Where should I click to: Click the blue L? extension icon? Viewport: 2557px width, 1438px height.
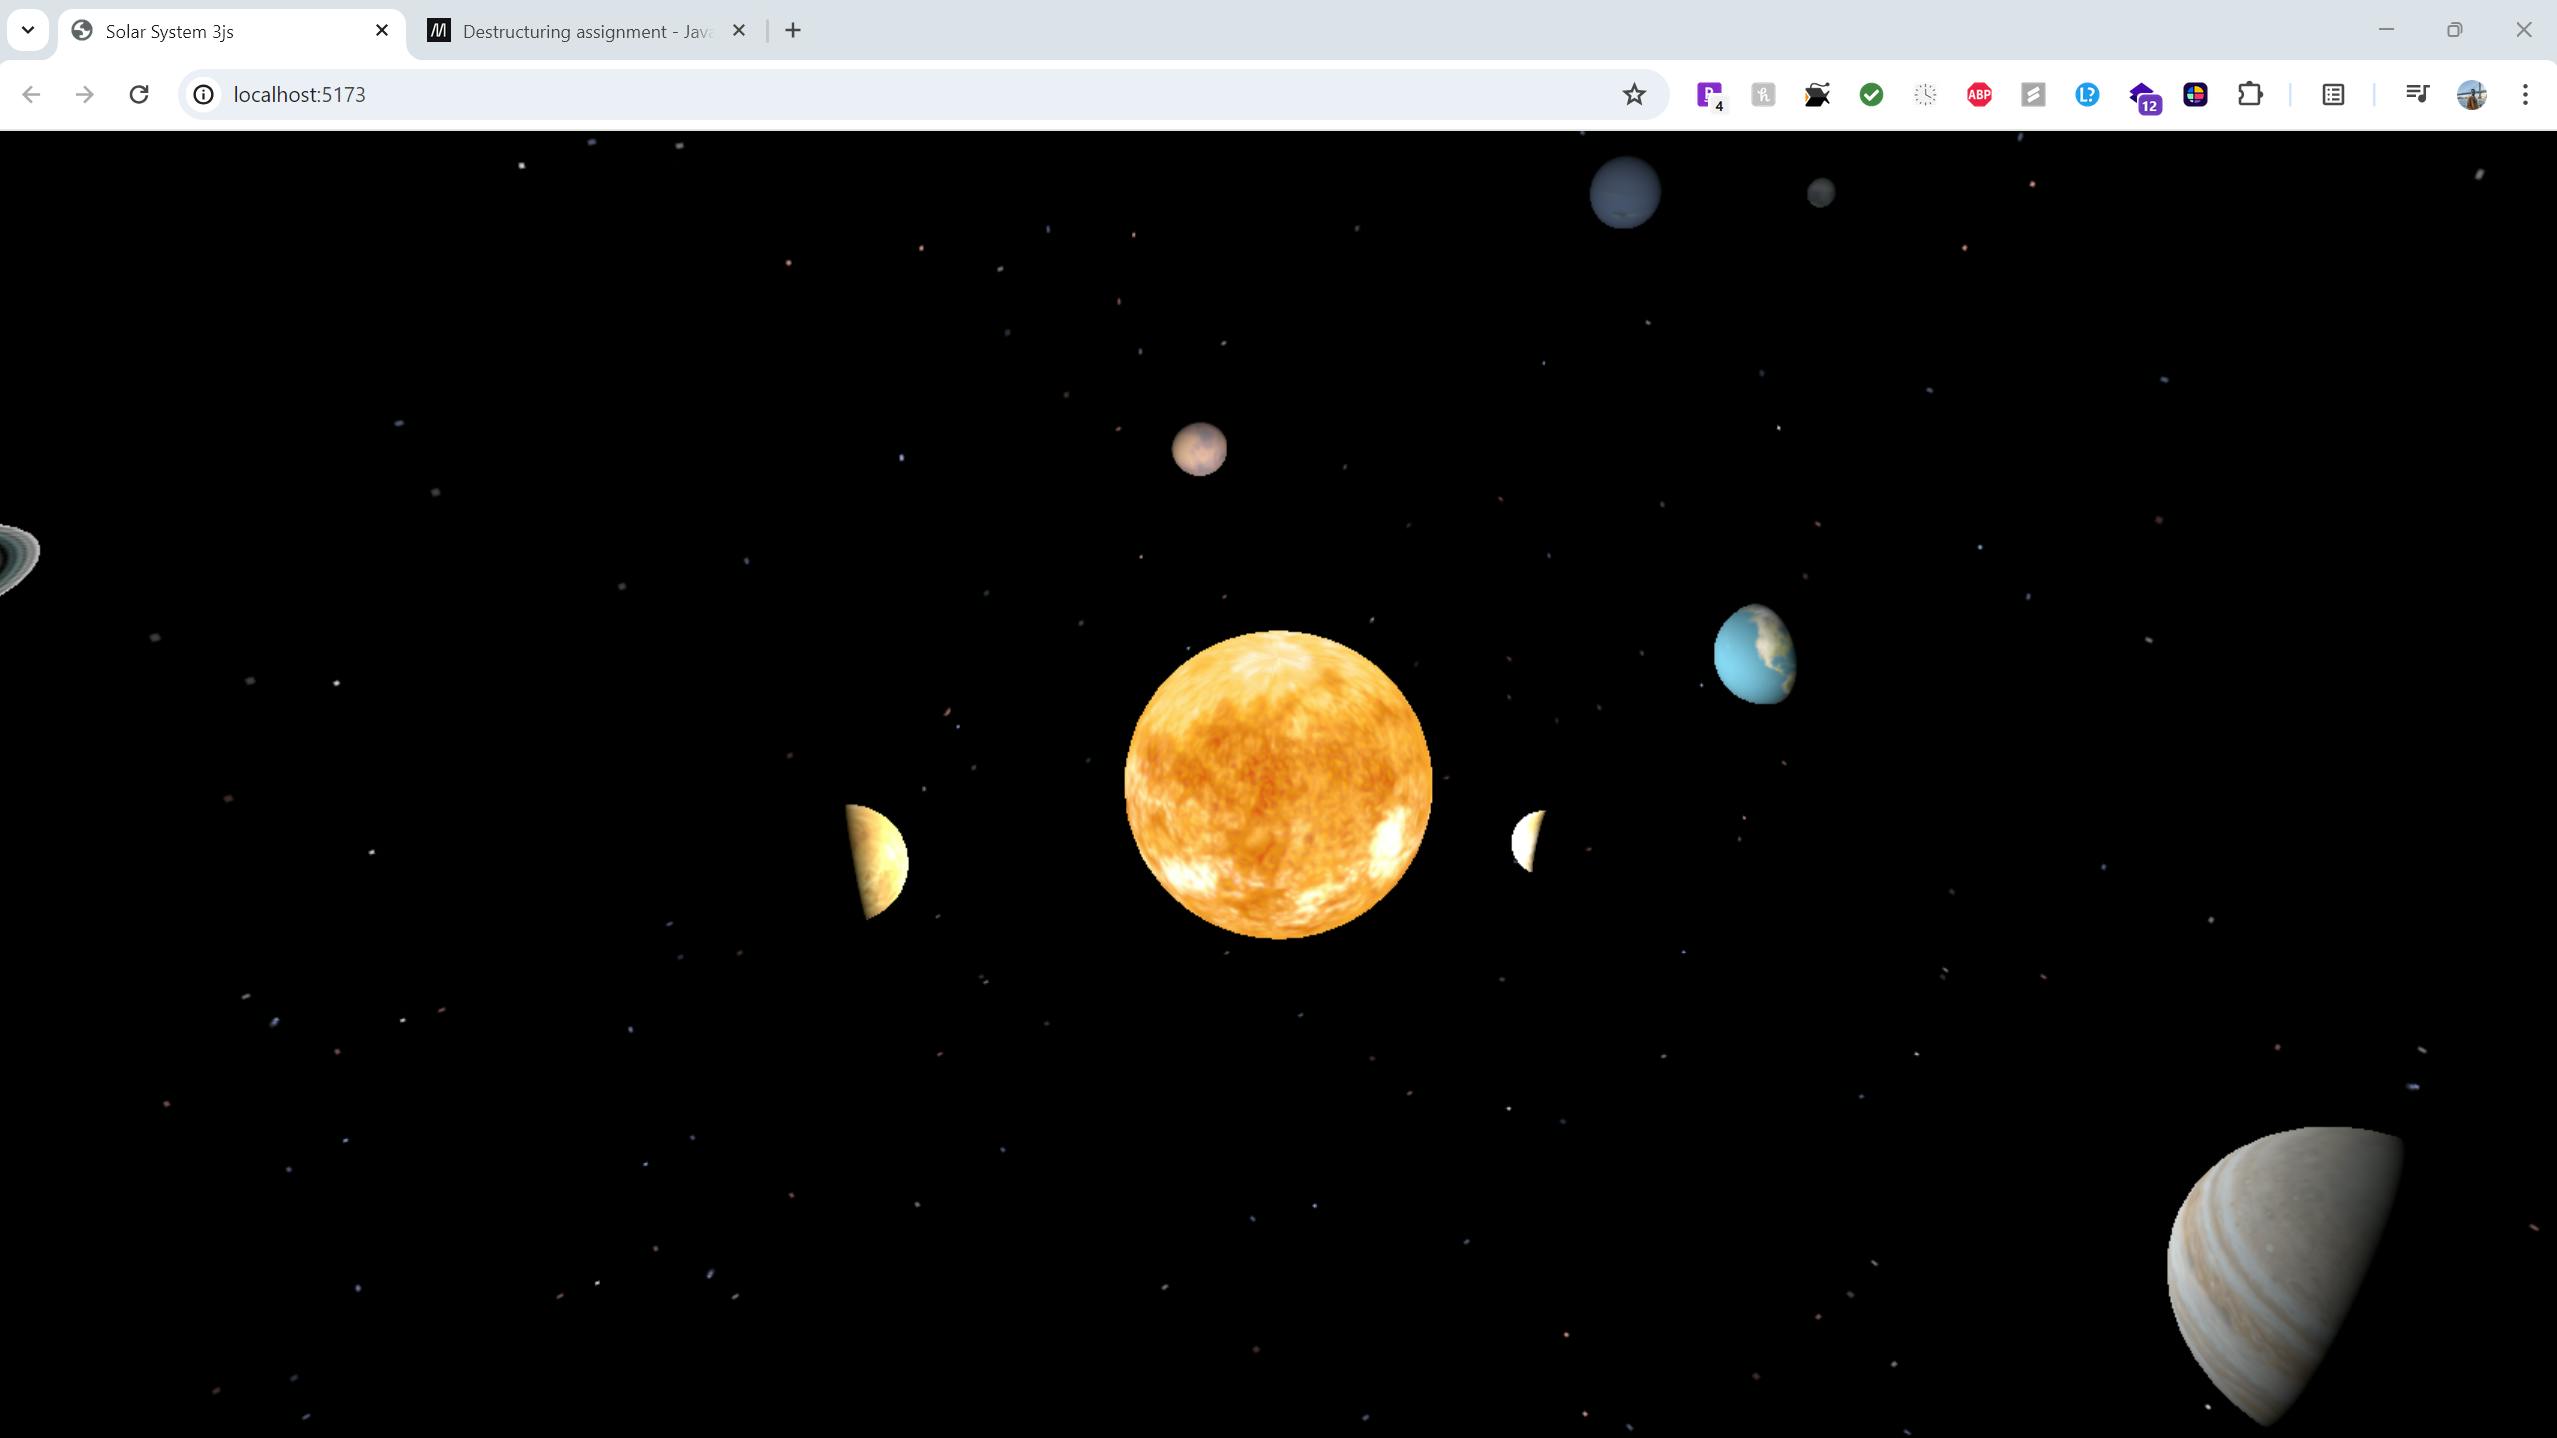coord(2087,94)
